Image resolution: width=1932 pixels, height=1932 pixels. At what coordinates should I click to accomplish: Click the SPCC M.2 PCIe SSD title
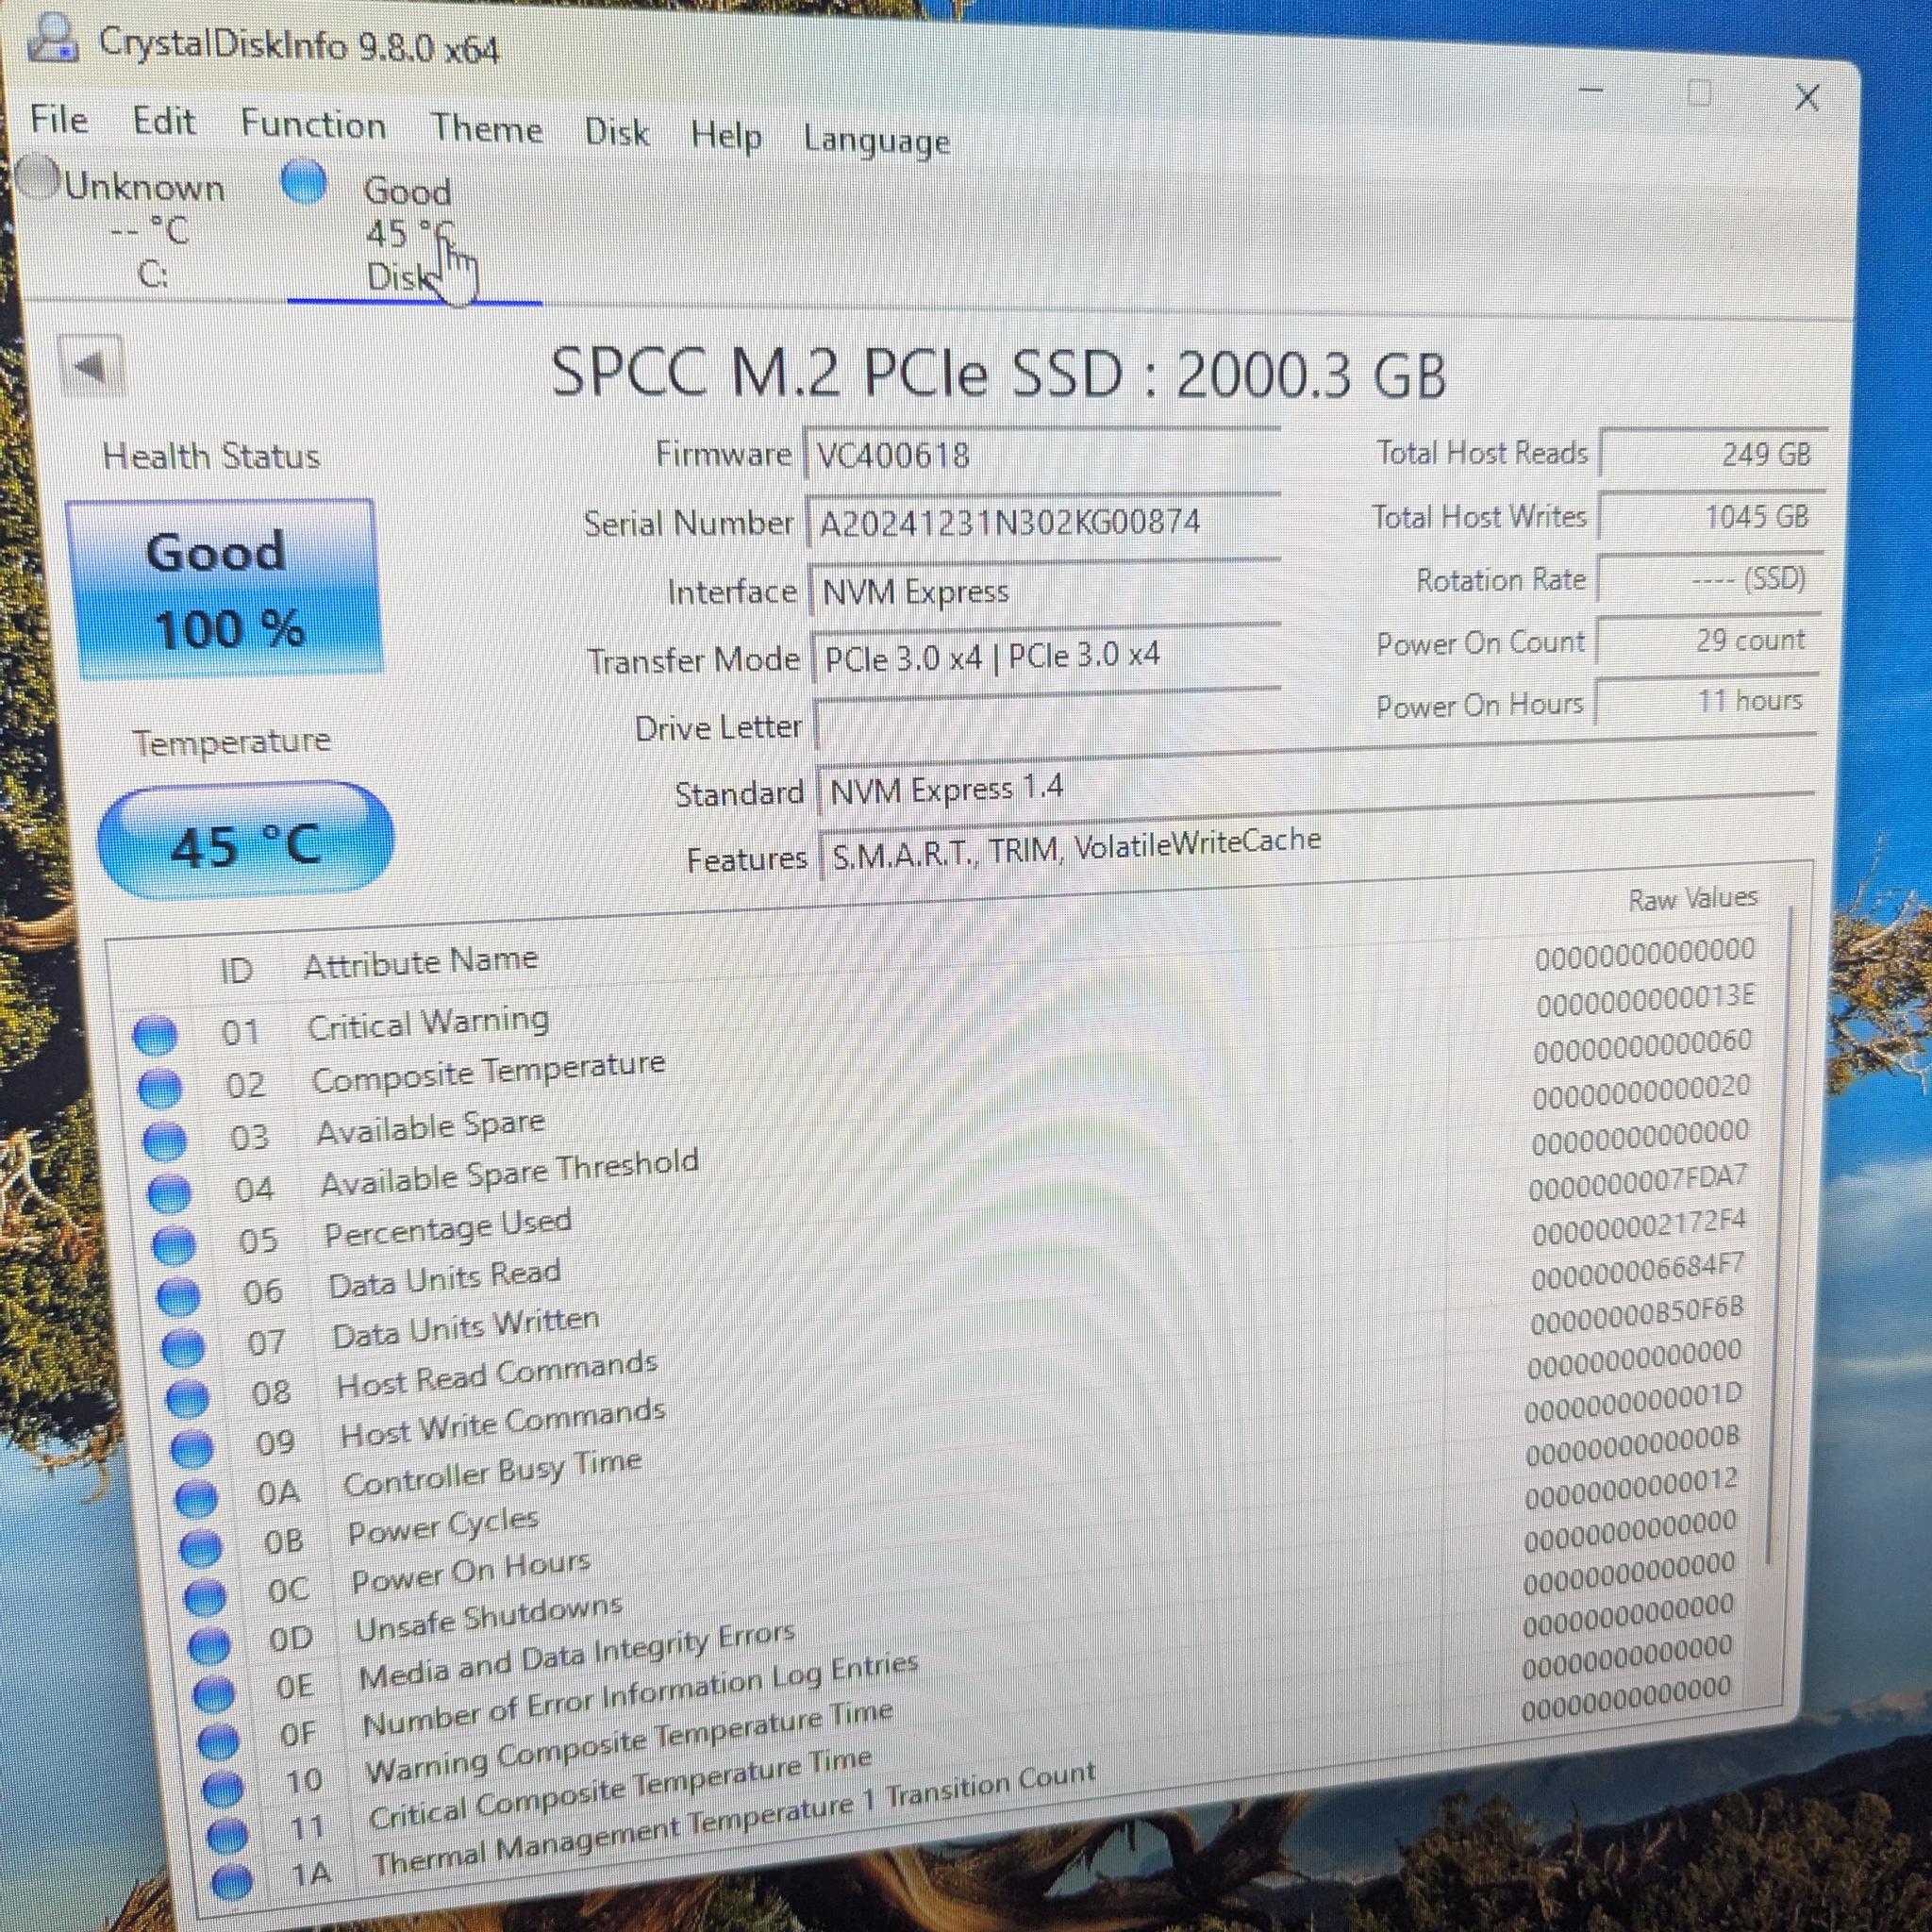pyautogui.click(x=998, y=373)
